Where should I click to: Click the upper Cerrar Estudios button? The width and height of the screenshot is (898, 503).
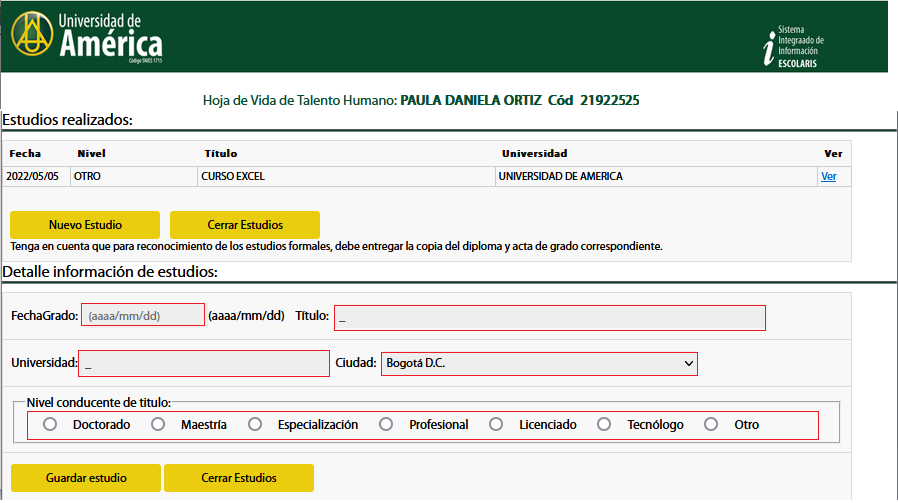(x=245, y=225)
